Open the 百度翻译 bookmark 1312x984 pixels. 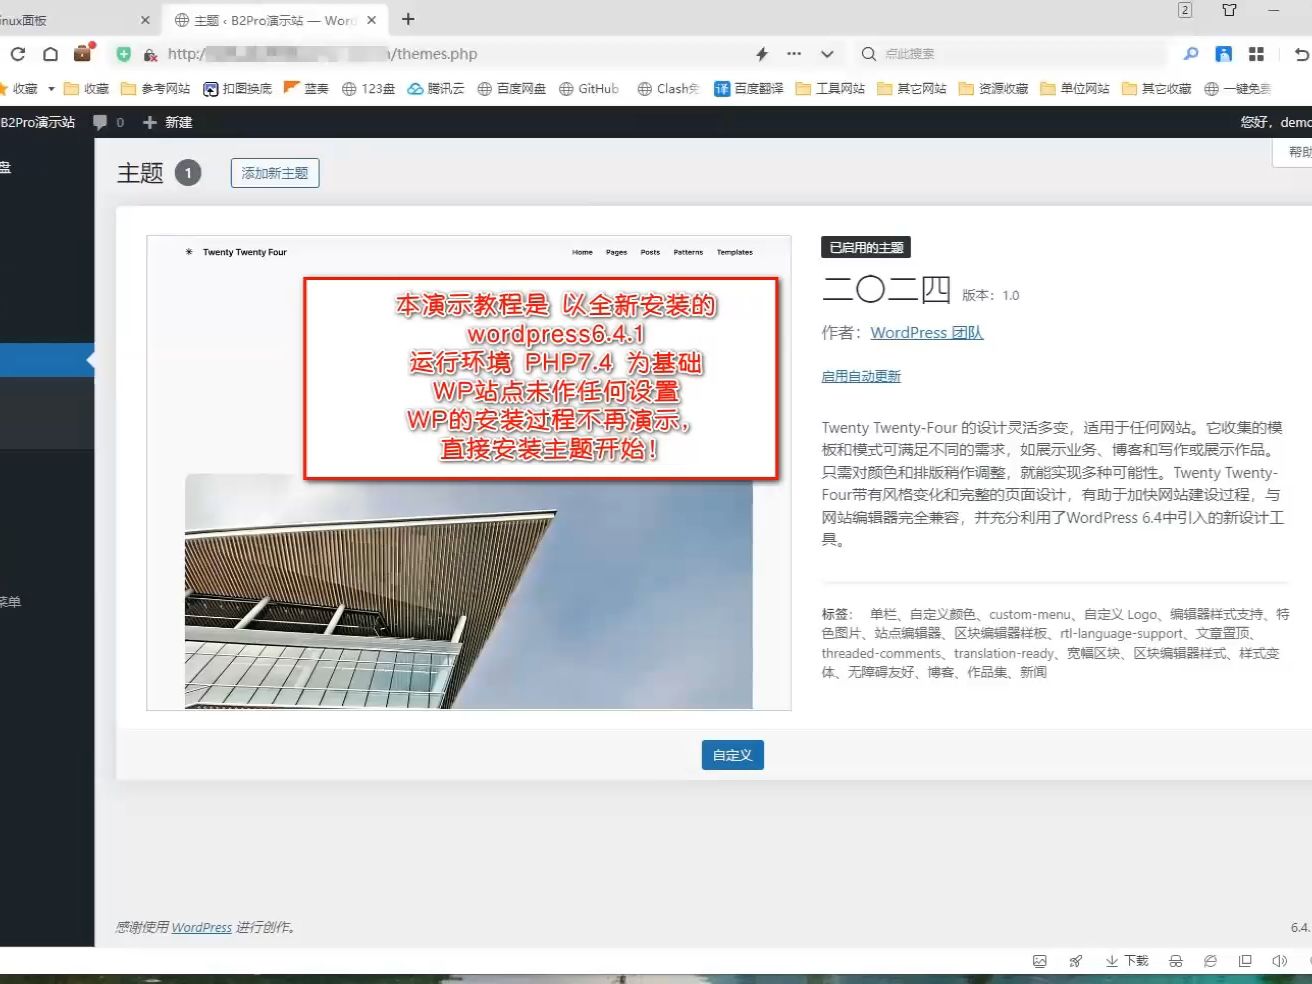[749, 88]
